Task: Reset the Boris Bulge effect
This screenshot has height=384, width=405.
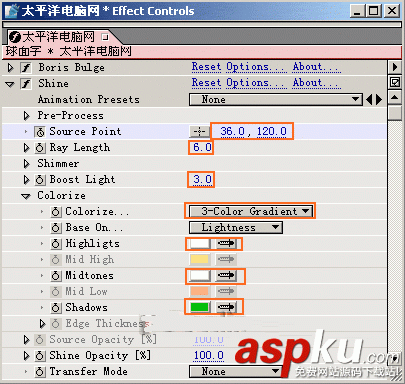Action: 206,67
